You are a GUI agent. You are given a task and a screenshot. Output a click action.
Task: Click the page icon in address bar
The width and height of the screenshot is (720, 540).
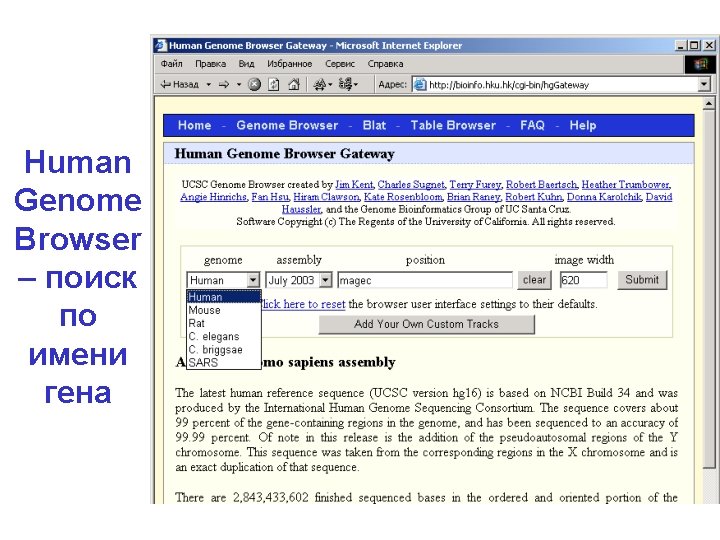[419, 84]
